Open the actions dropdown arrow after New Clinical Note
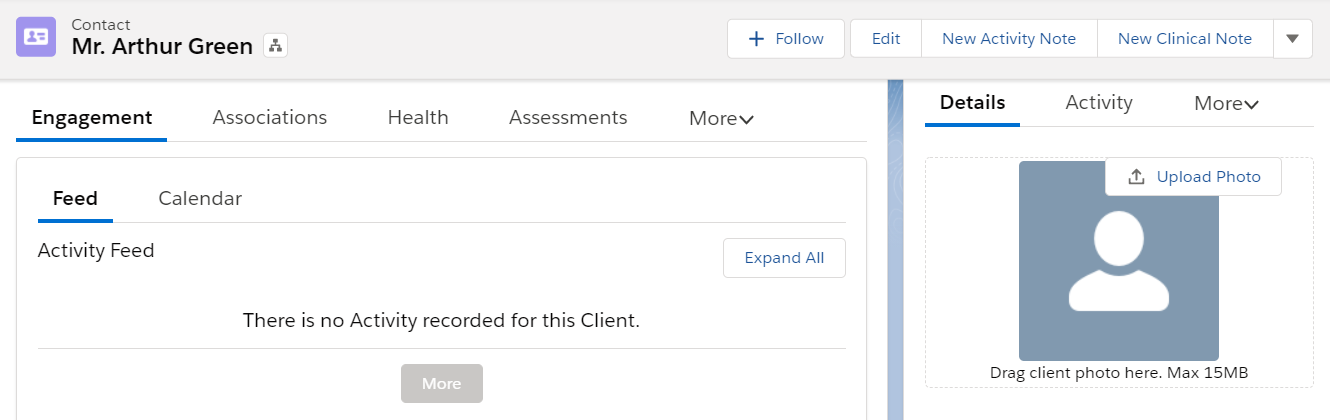1330x420 pixels. pyautogui.click(x=1292, y=39)
